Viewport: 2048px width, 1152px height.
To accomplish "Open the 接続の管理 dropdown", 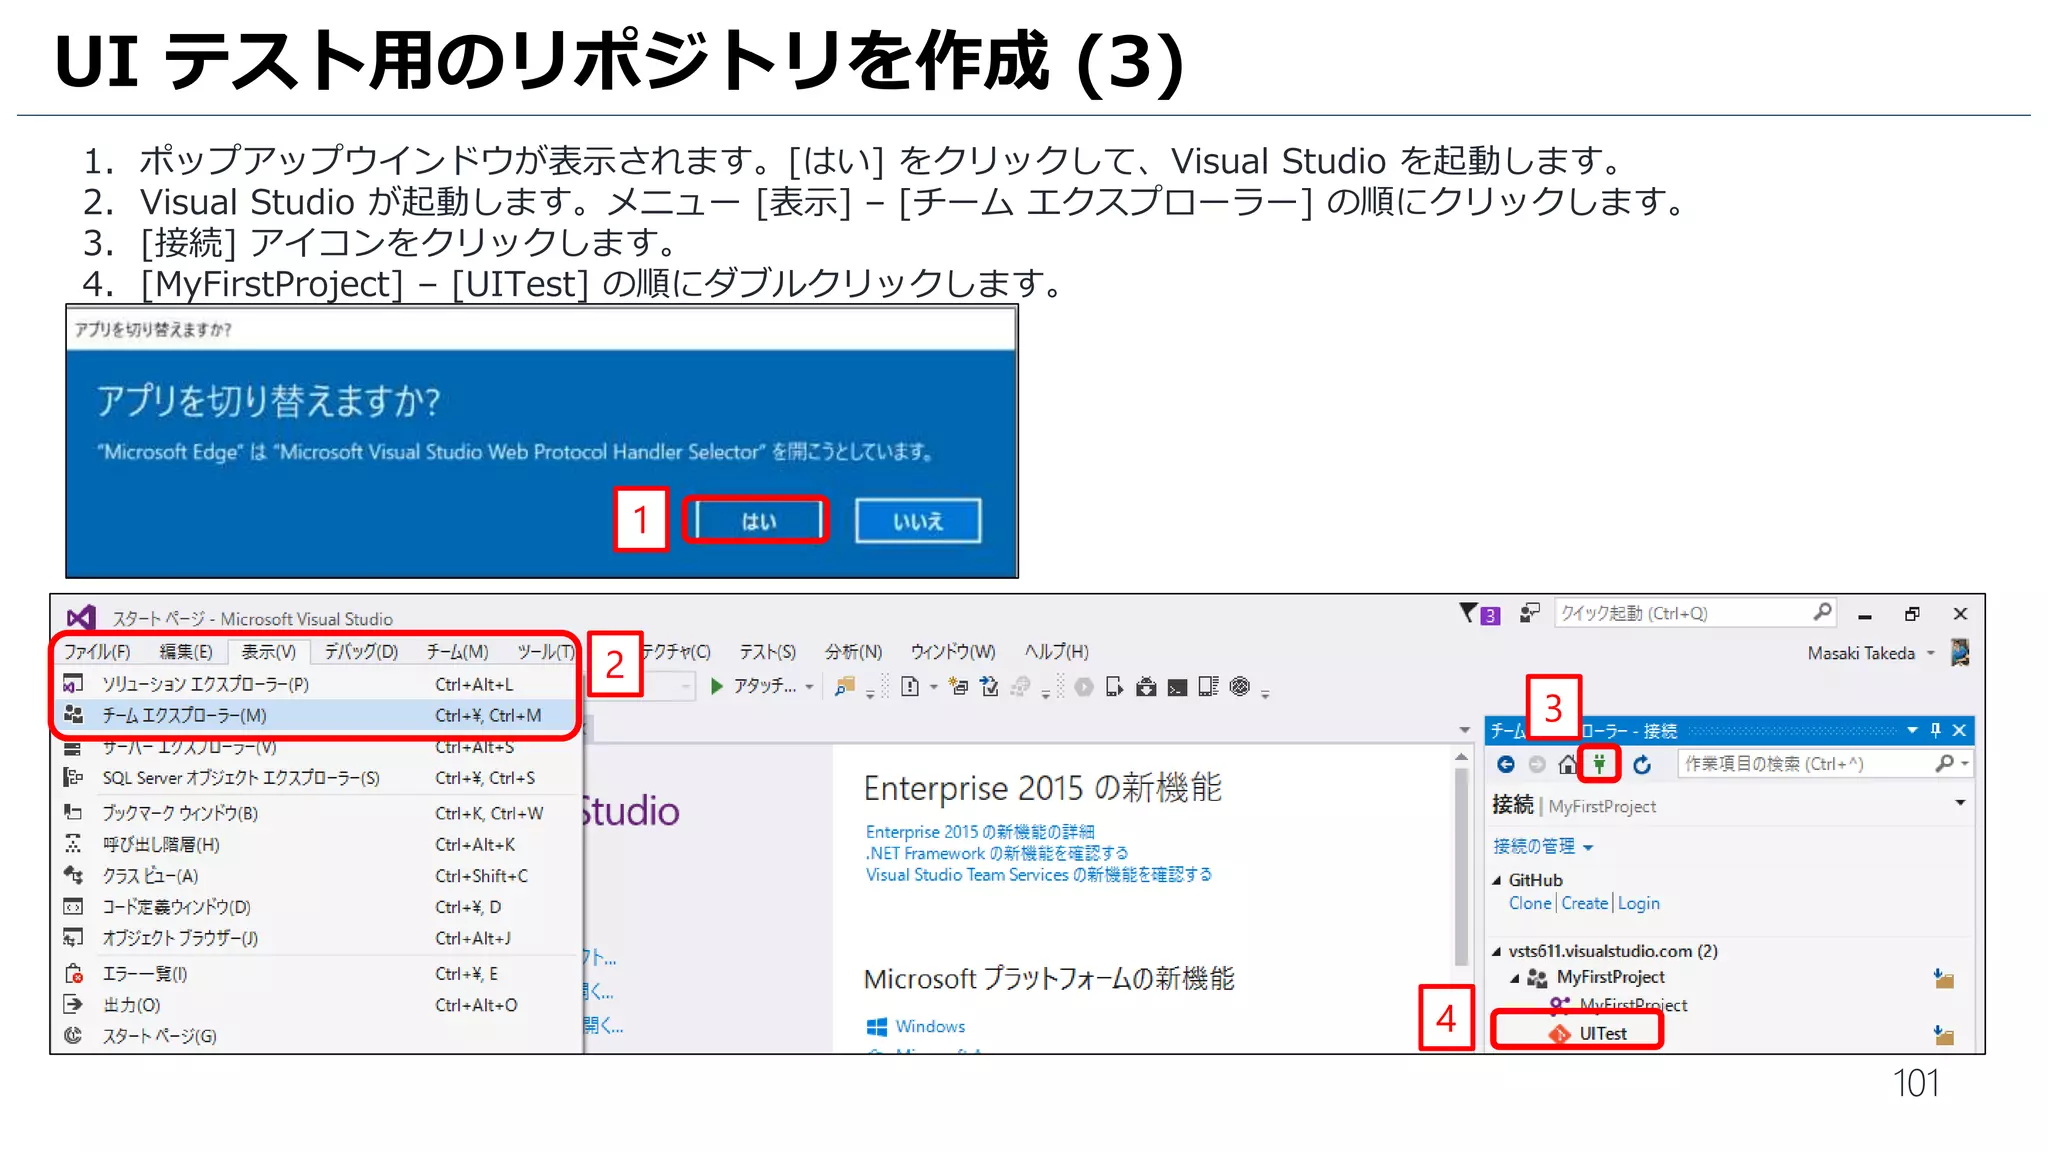I will coord(1543,847).
